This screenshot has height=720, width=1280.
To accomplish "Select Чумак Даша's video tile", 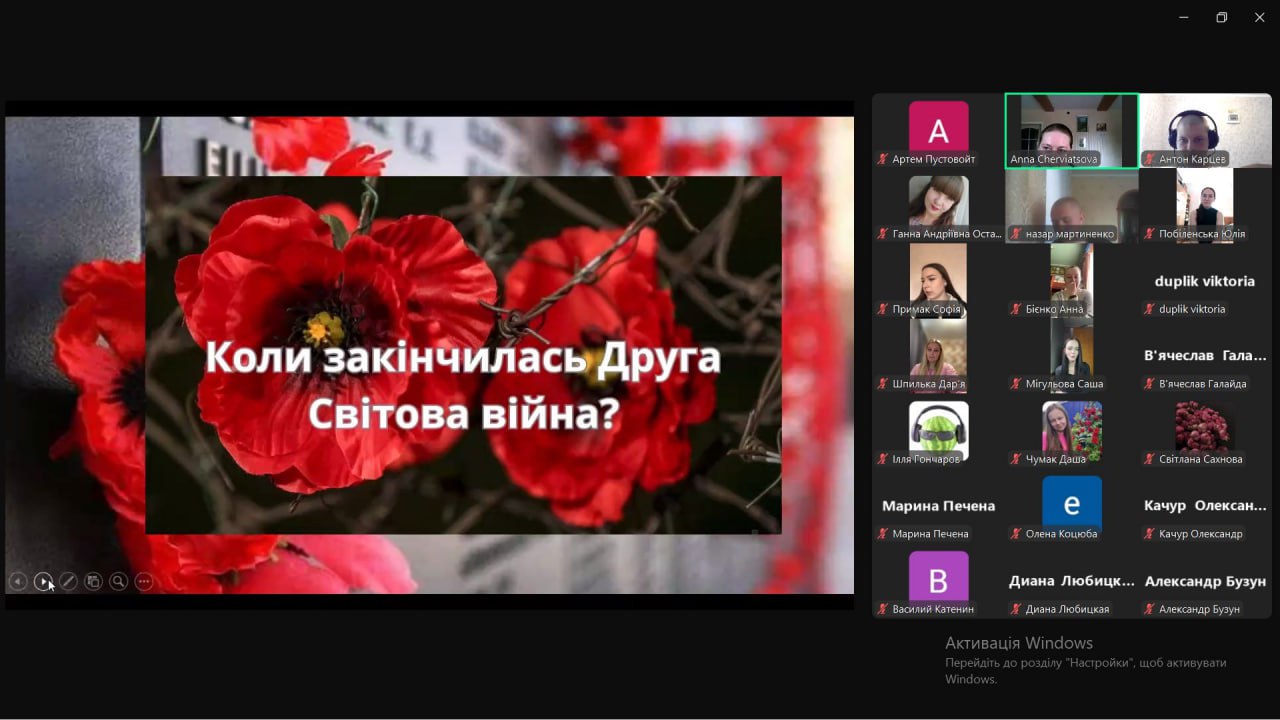I will point(1071,428).
